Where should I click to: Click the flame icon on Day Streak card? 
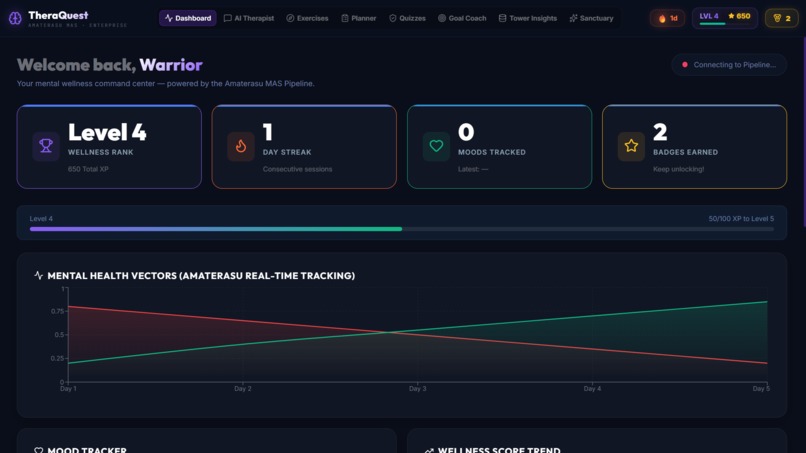tap(241, 146)
